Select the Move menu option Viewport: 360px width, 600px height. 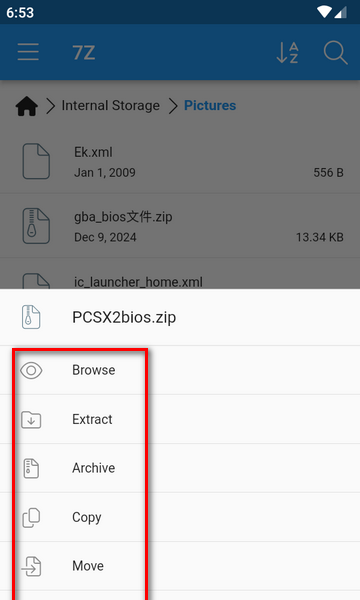click(180, 566)
